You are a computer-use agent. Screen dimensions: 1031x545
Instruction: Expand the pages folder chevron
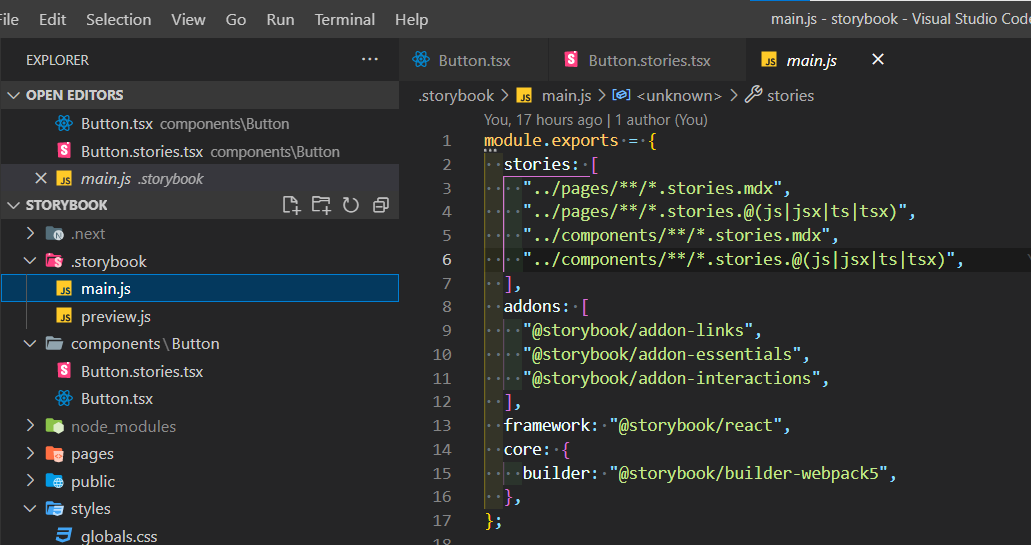(x=30, y=453)
